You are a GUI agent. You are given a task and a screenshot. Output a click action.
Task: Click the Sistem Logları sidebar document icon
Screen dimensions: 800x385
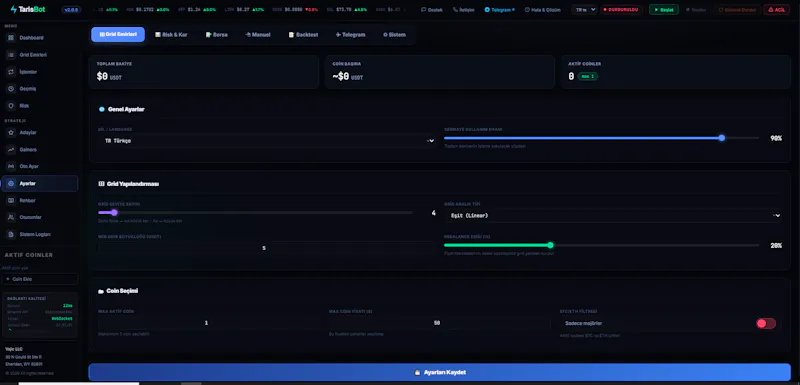click(11, 234)
